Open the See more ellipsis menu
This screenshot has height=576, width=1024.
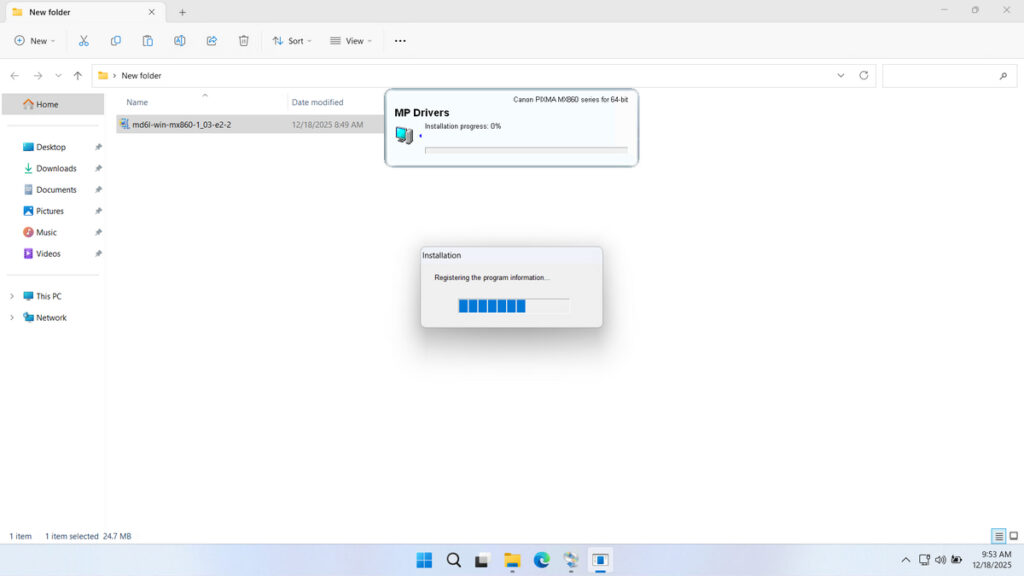point(400,41)
